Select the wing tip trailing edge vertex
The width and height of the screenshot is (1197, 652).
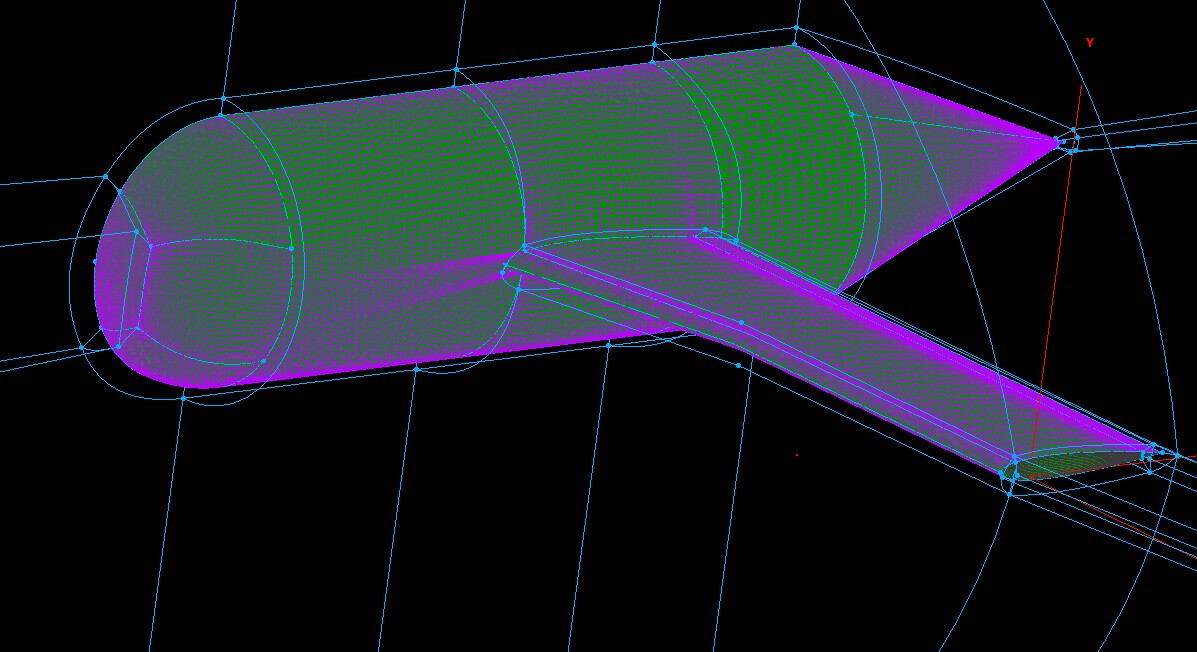click(1153, 445)
